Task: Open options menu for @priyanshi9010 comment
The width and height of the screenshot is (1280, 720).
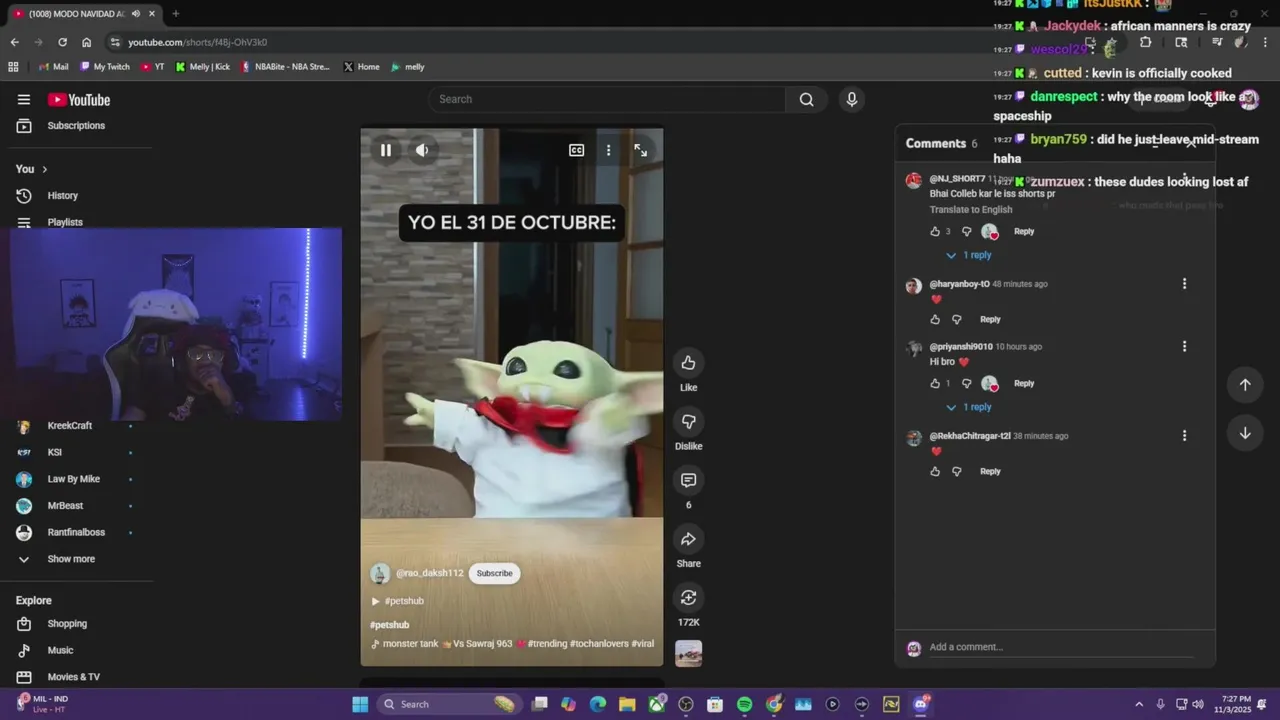Action: (1184, 346)
